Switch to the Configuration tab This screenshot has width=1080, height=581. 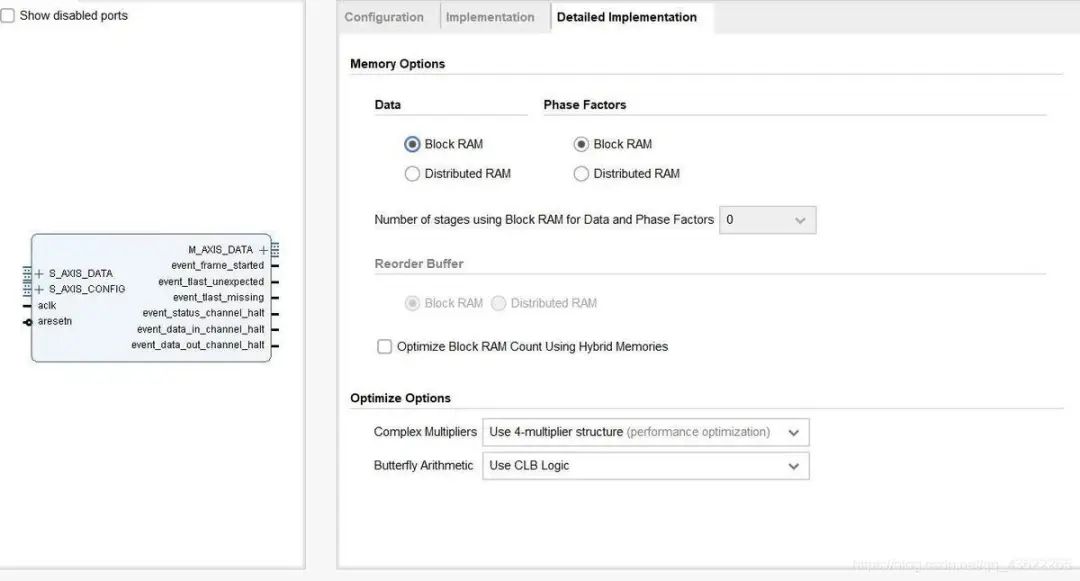384,17
